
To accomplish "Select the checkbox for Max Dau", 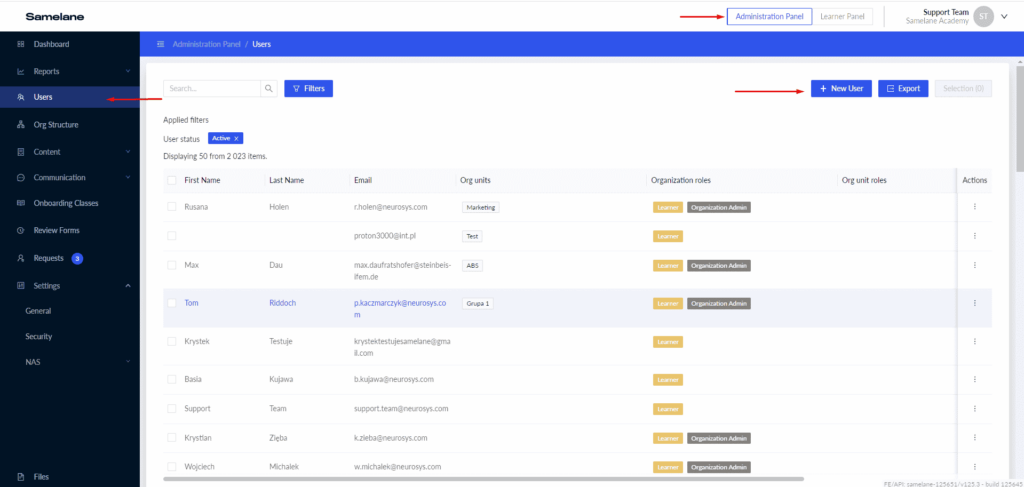I will (172, 265).
